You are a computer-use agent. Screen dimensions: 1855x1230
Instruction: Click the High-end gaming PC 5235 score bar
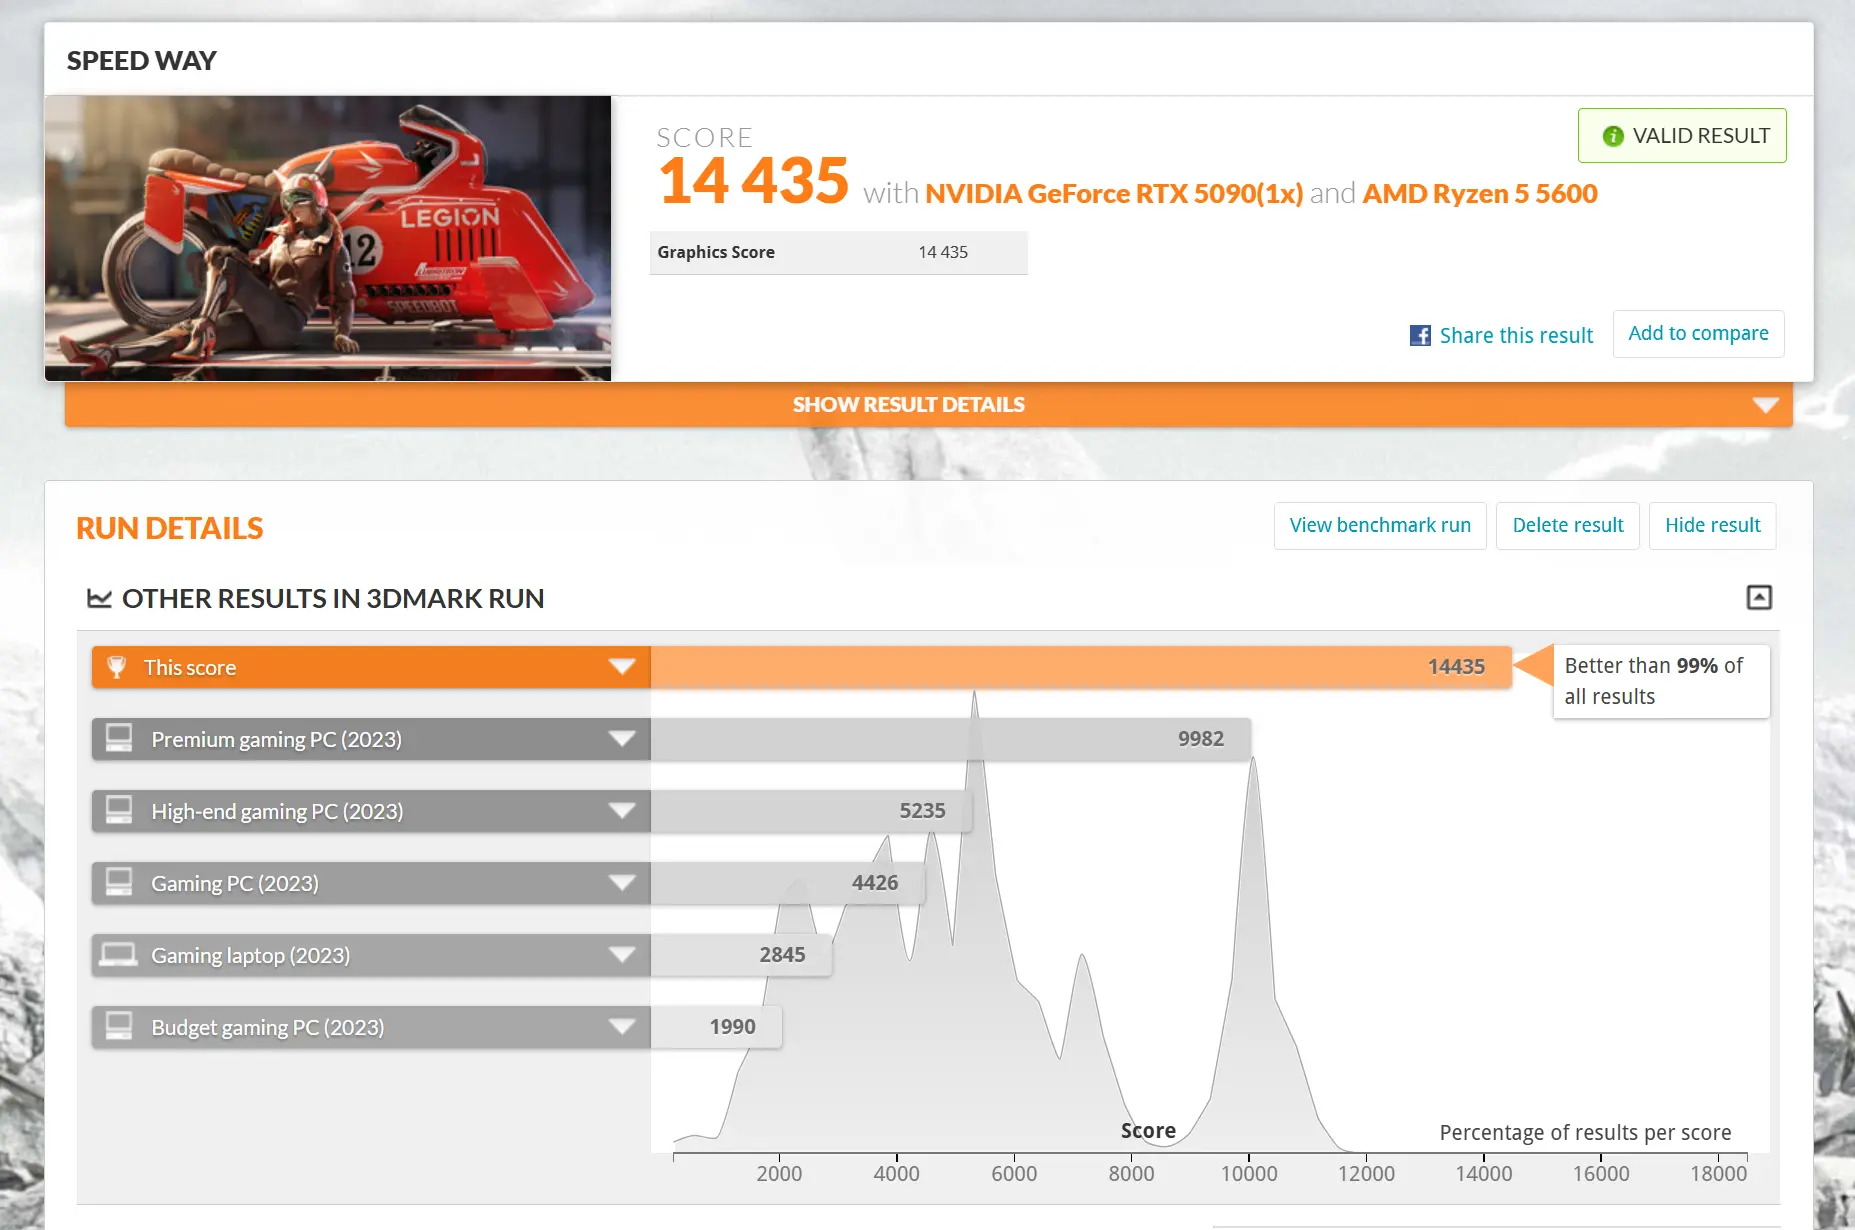[x=811, y=811]
